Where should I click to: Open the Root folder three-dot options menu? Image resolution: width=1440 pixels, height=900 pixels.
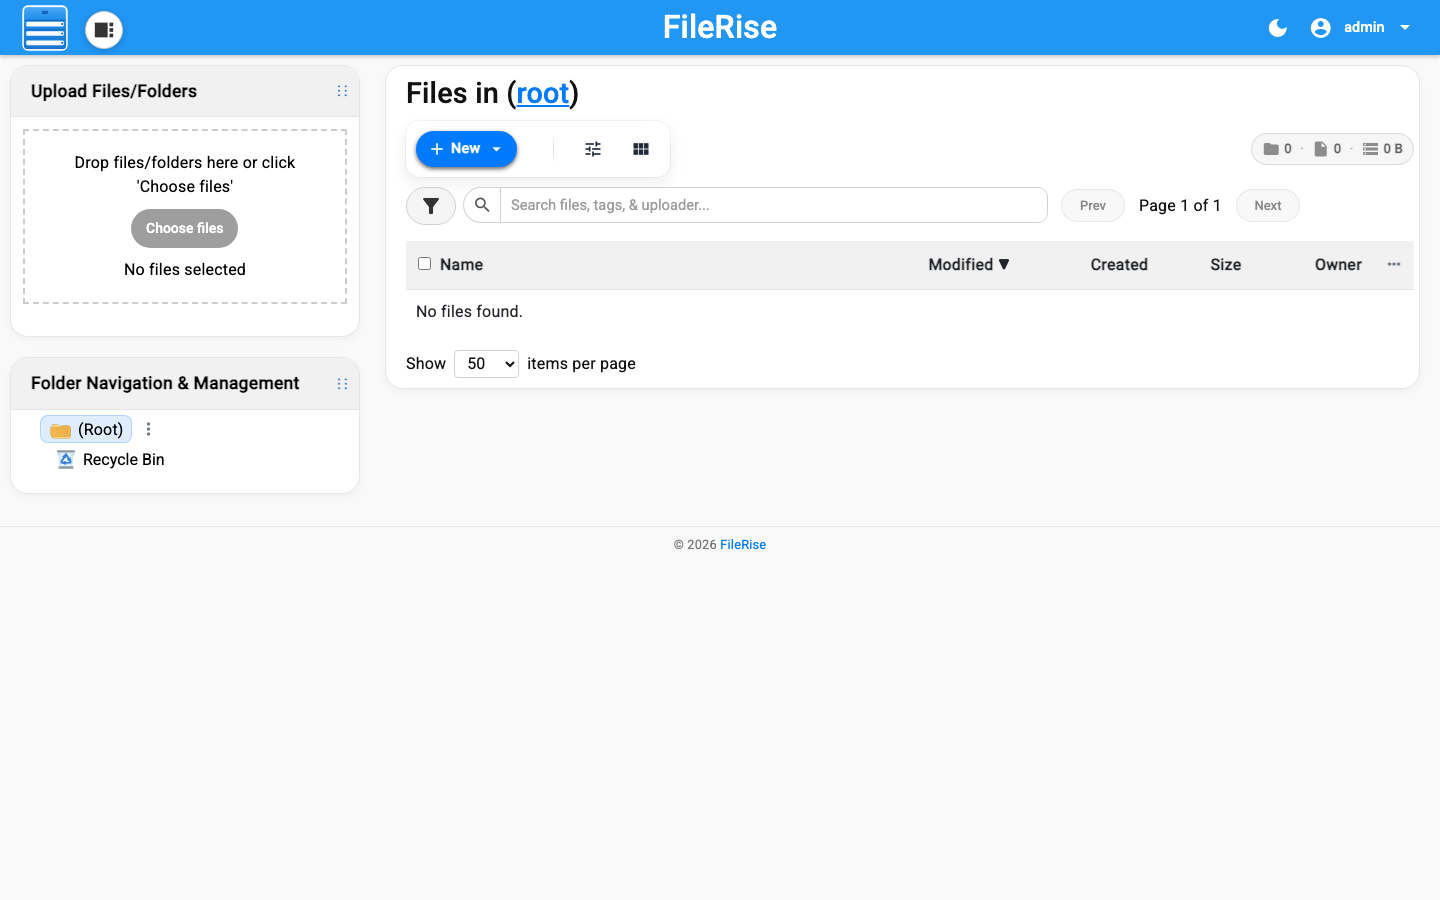149,429
